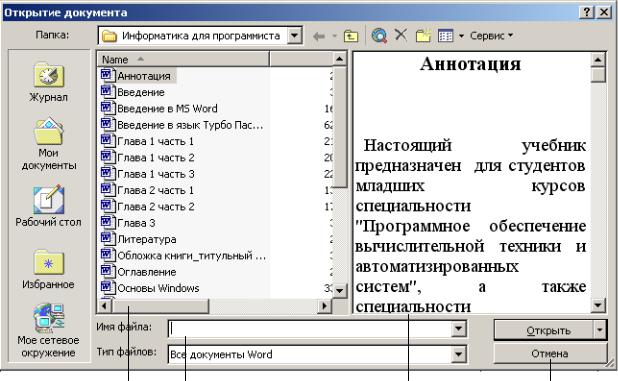Click the preview pane scroll down arrow
The image size is (618, 381).
tap(598, 305)
